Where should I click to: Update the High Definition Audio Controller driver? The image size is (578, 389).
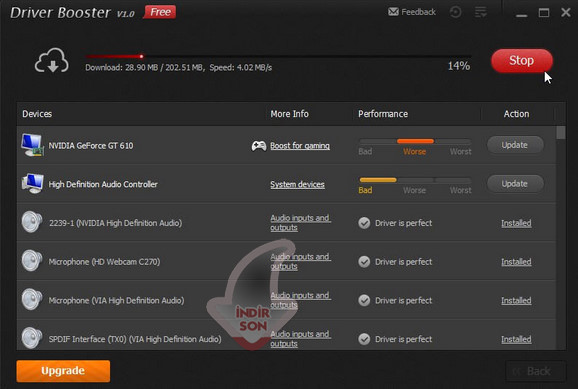[x=515, y=184]
